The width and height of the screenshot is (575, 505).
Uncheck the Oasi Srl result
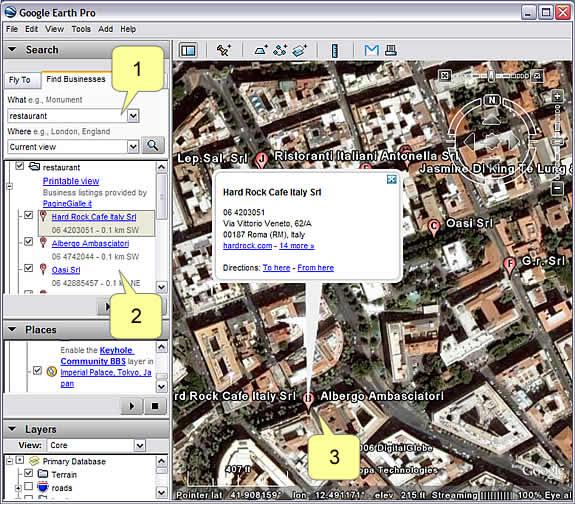click(x=28, y=268)
